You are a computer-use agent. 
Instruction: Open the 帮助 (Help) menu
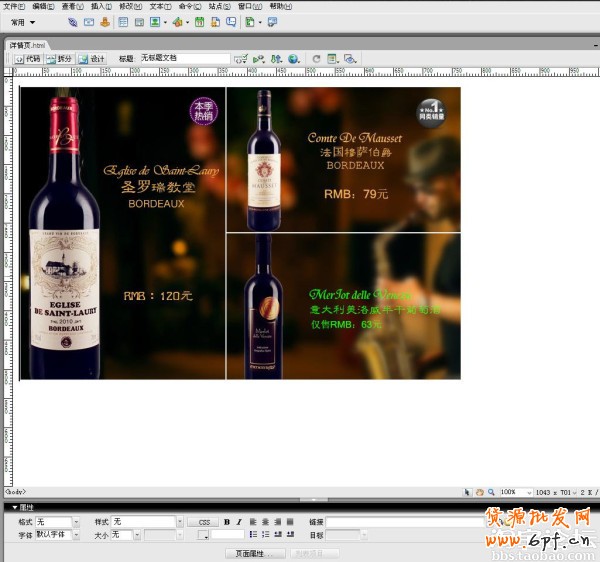[281, 7]
